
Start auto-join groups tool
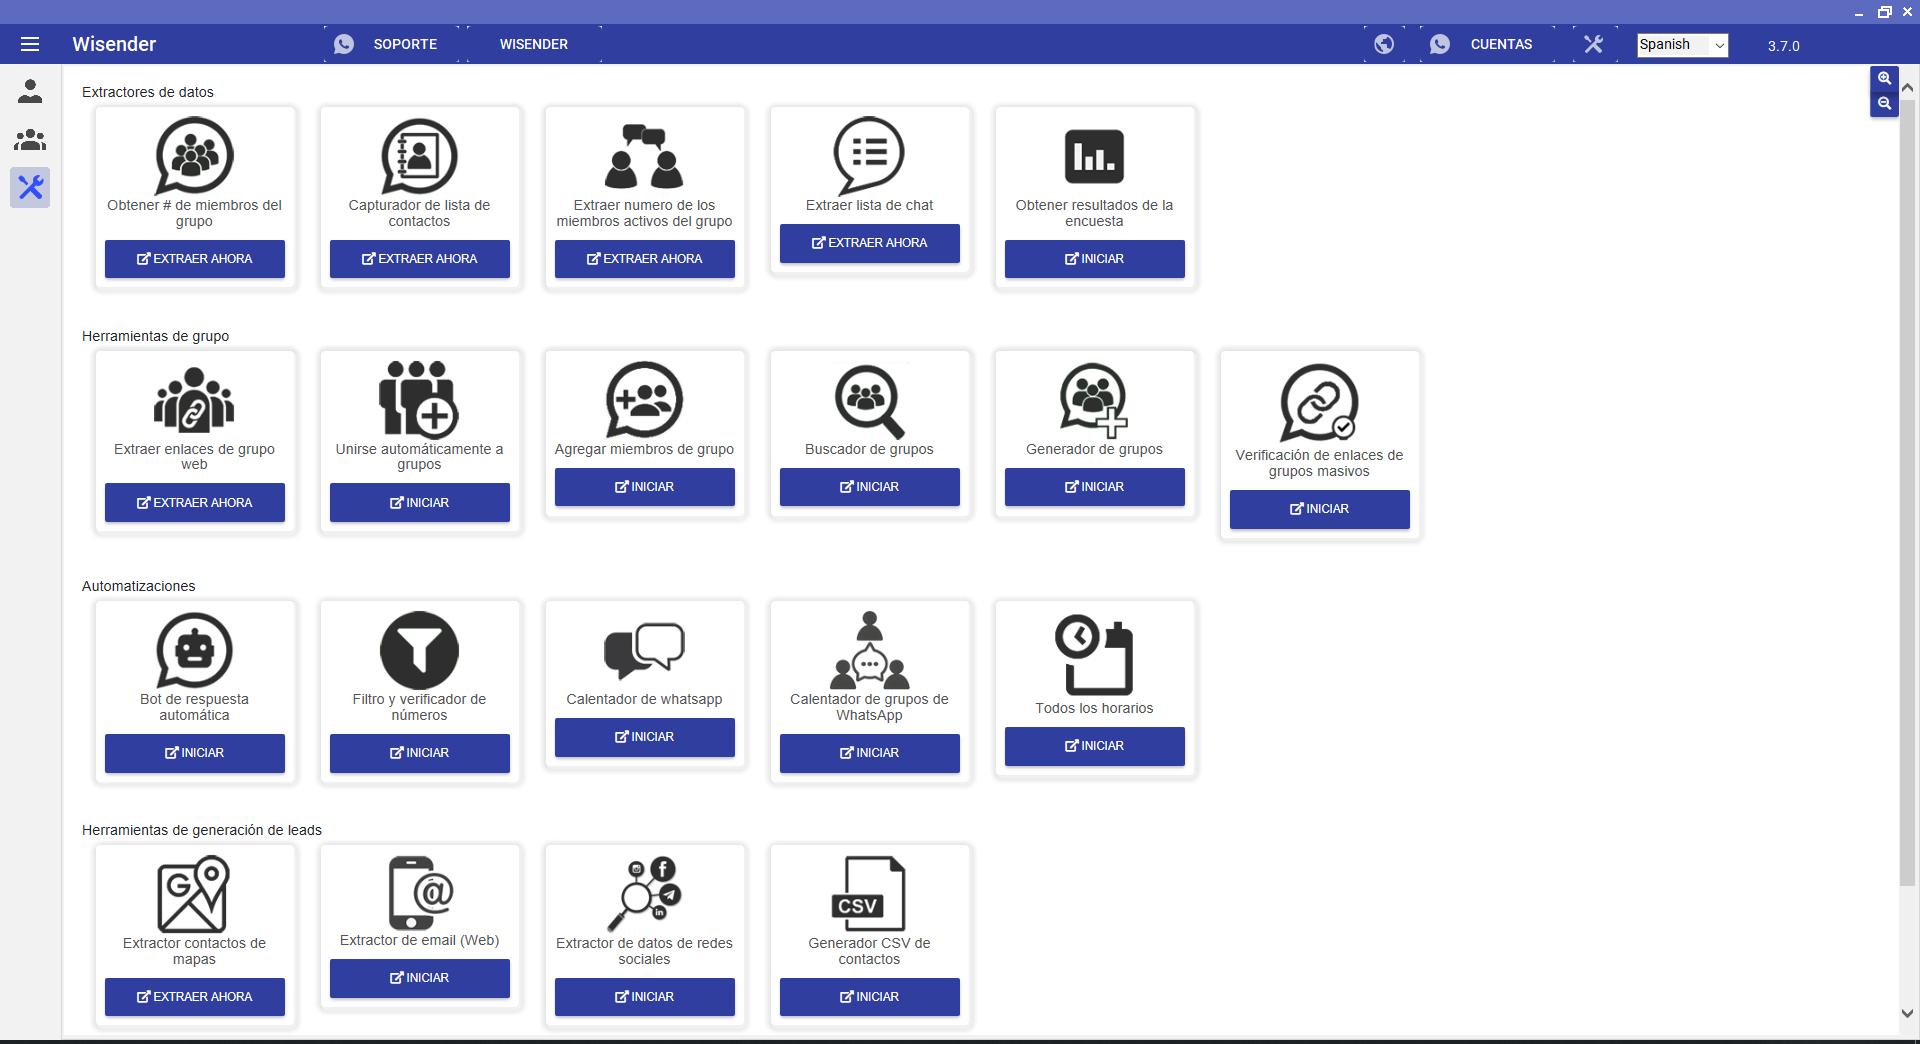coord(420,503)
